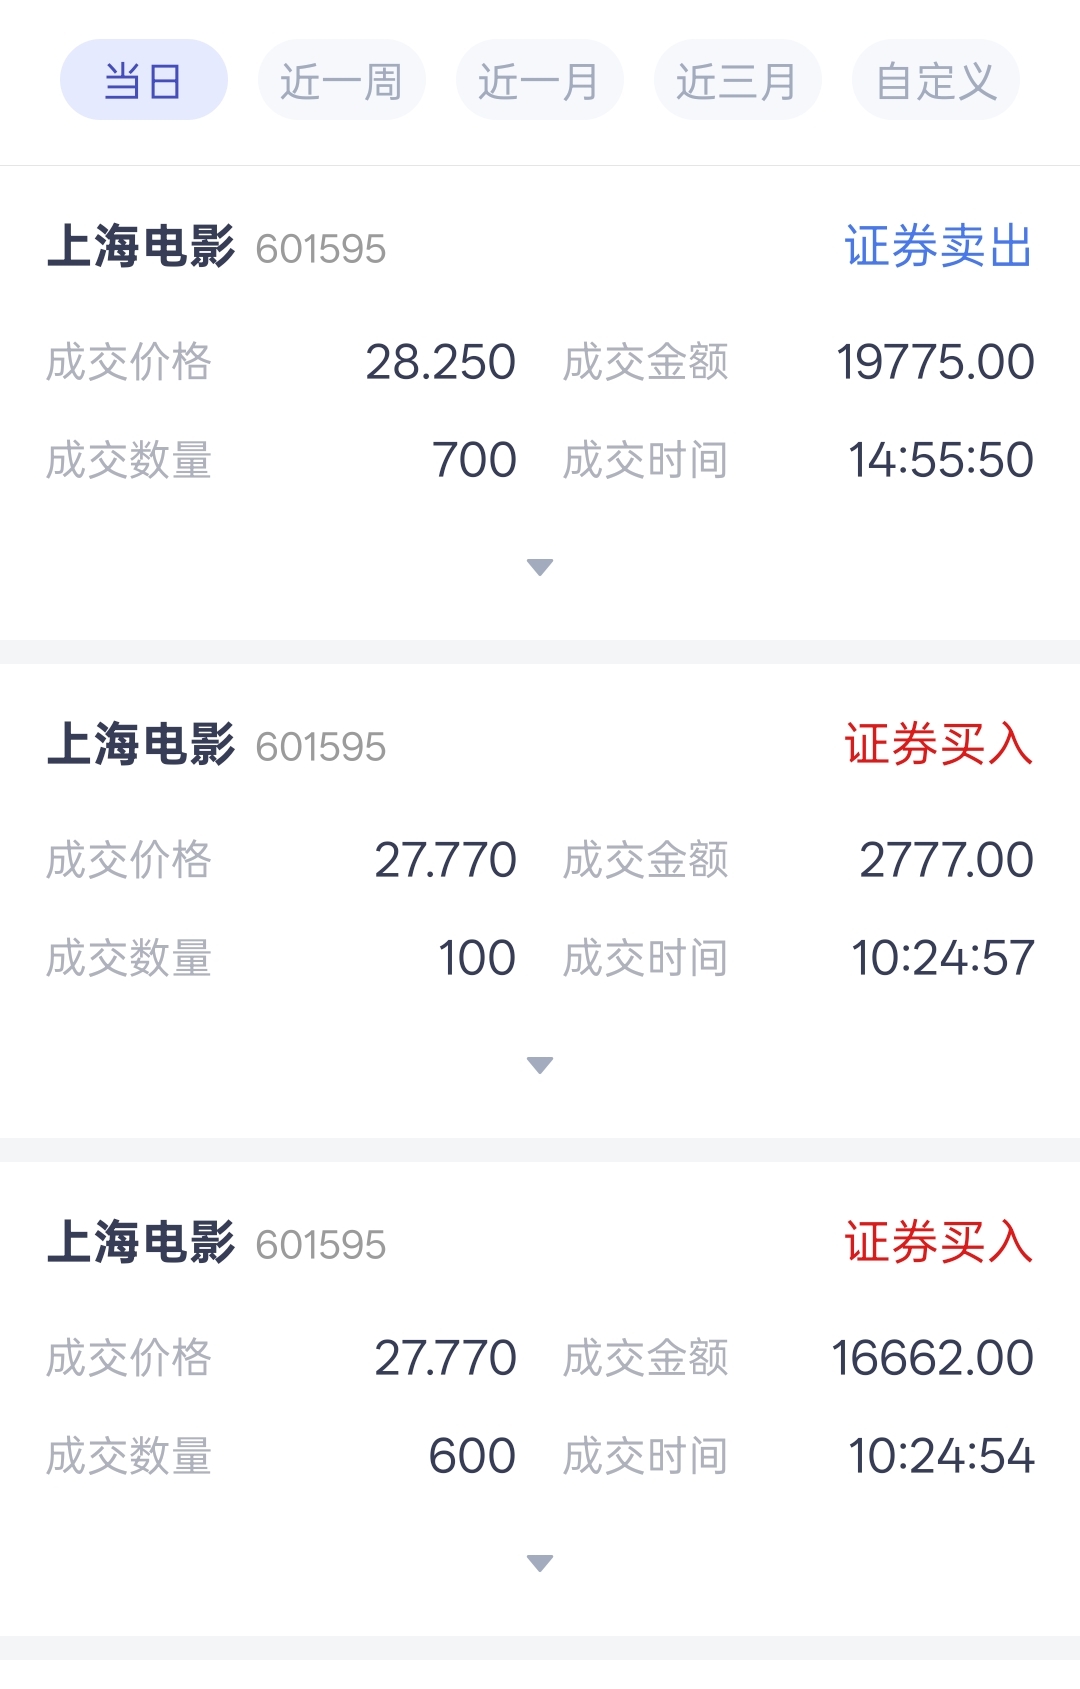
Task: Expand the 10:24:57 buy record details
Action: tap(540, 1065)
